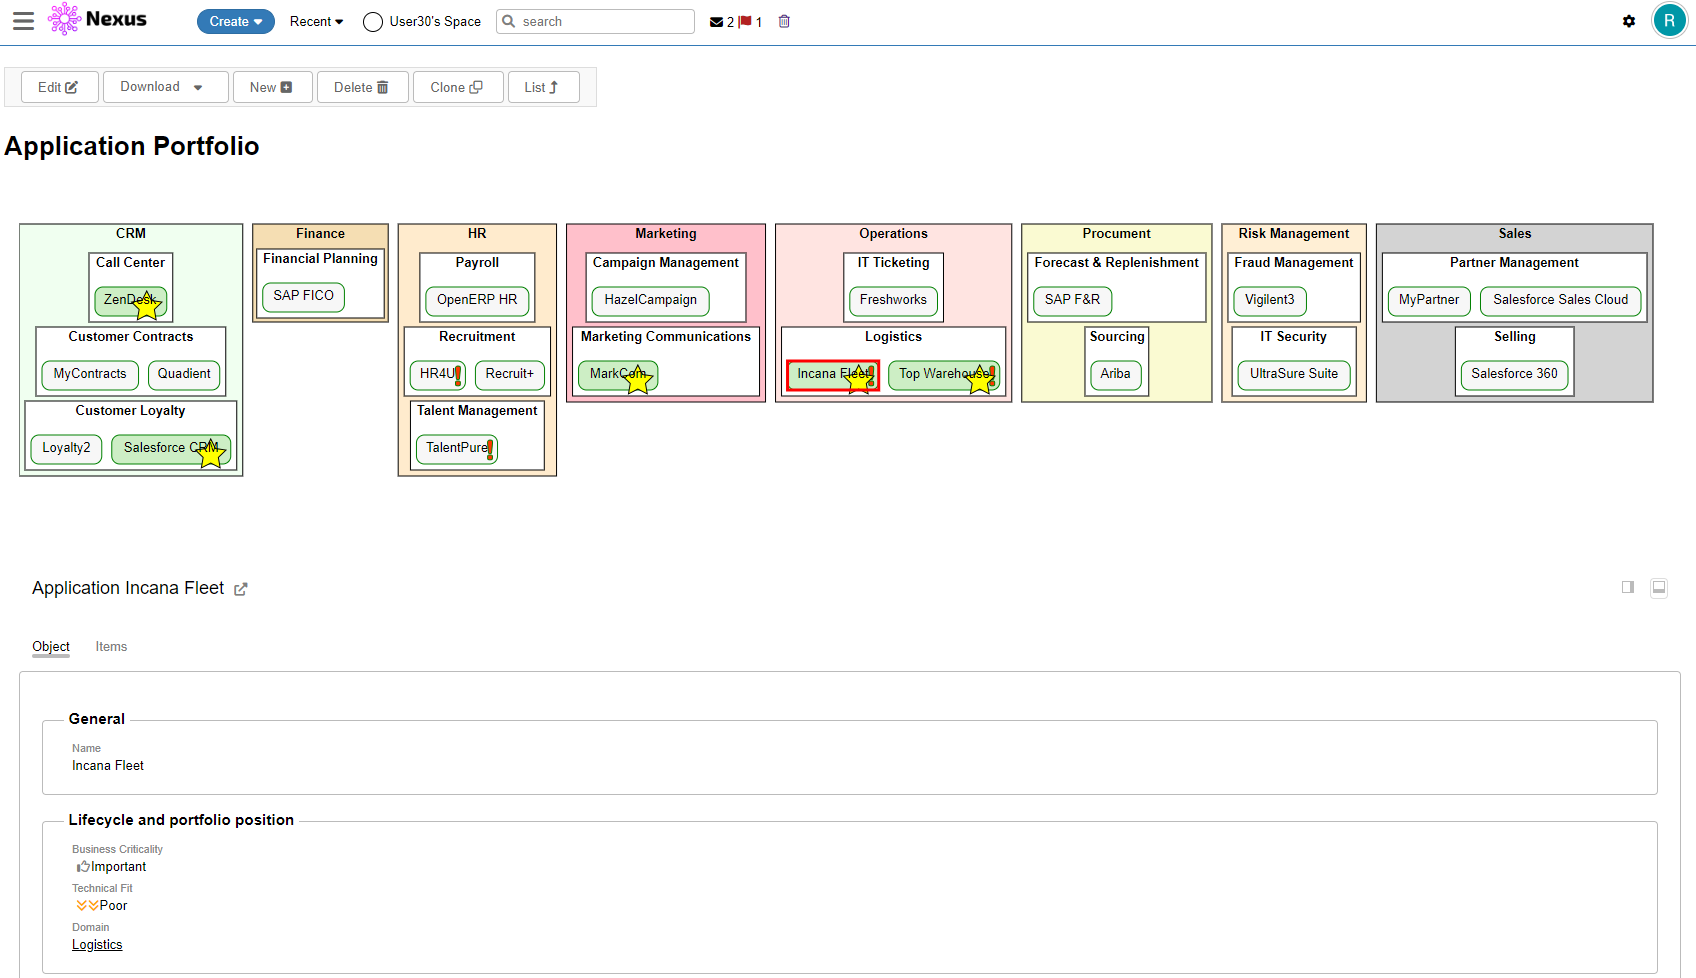Select the Quadient application
1696x978 pixels.
[184, 374]
